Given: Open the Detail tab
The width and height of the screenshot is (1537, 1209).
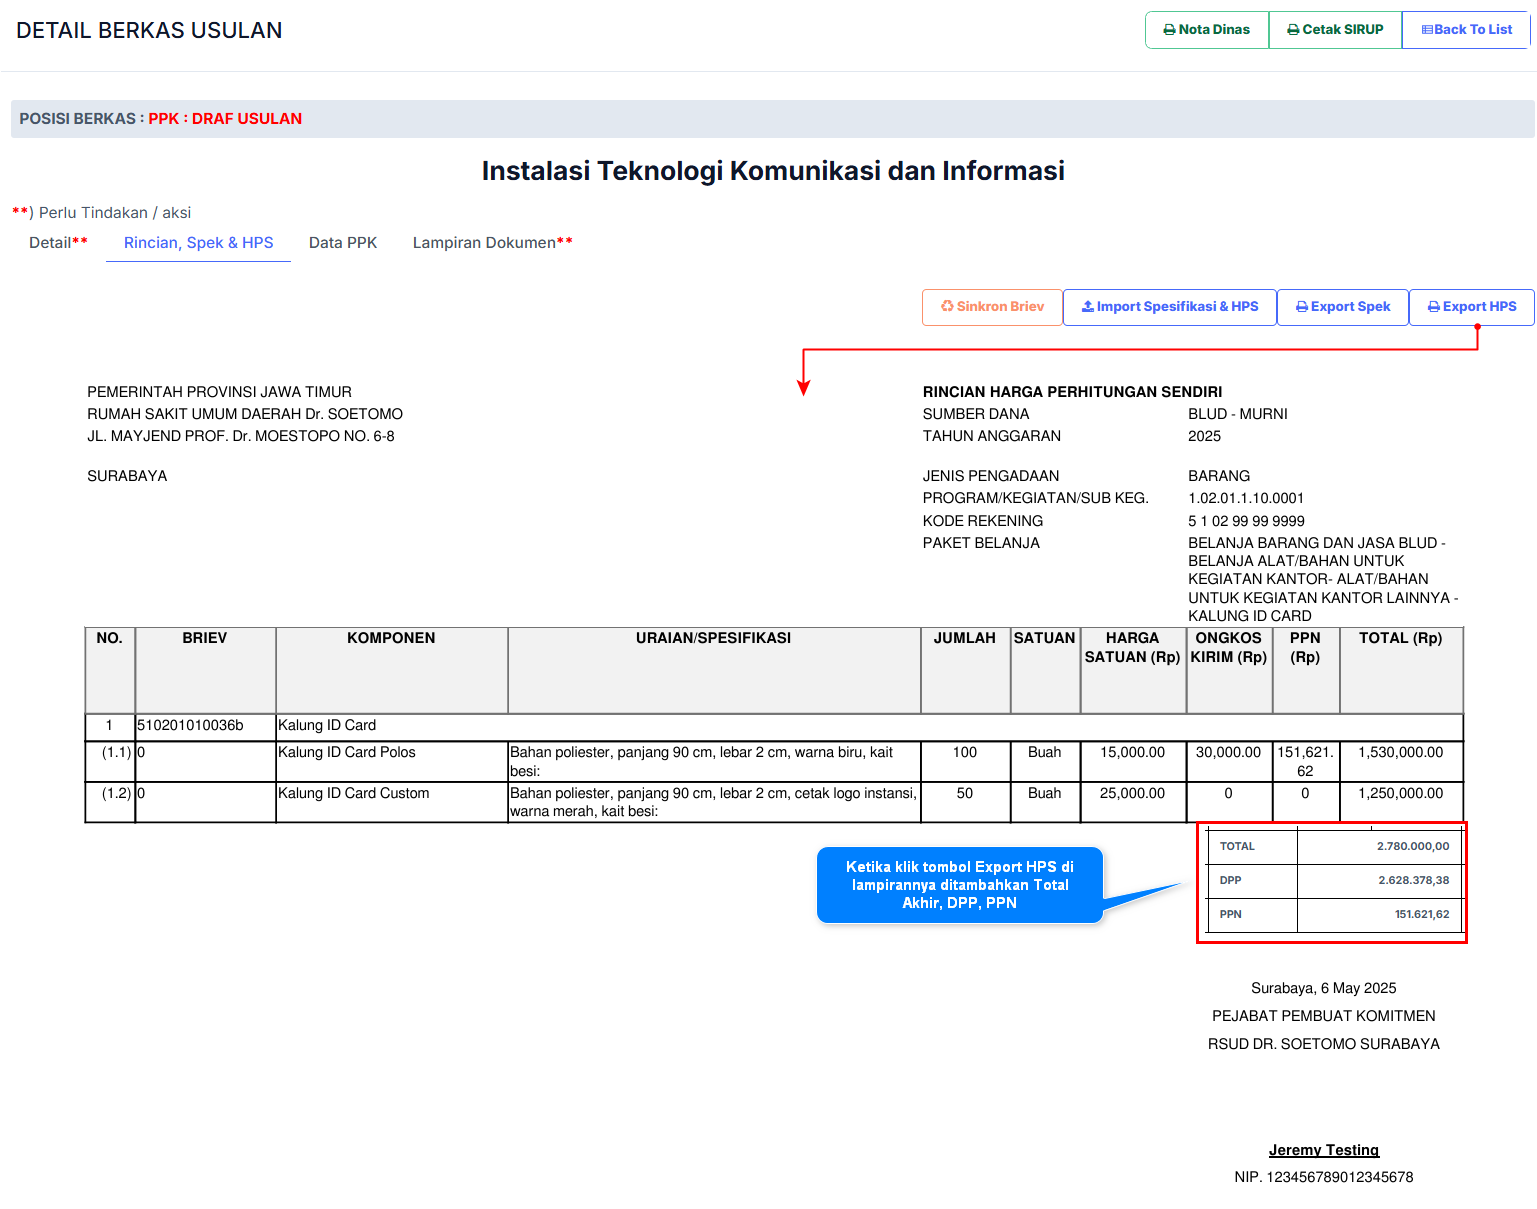Looking at the screenshot, I should [x=50, y=243].
